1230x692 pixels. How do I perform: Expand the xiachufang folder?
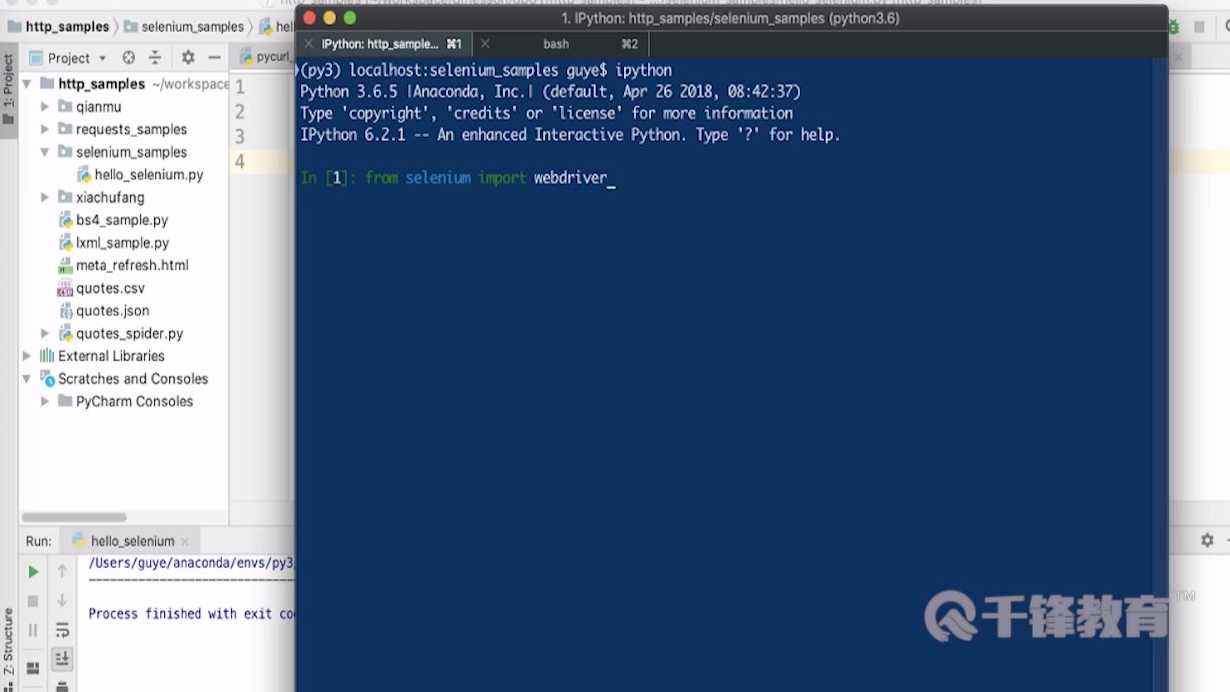tap(45, 198)
